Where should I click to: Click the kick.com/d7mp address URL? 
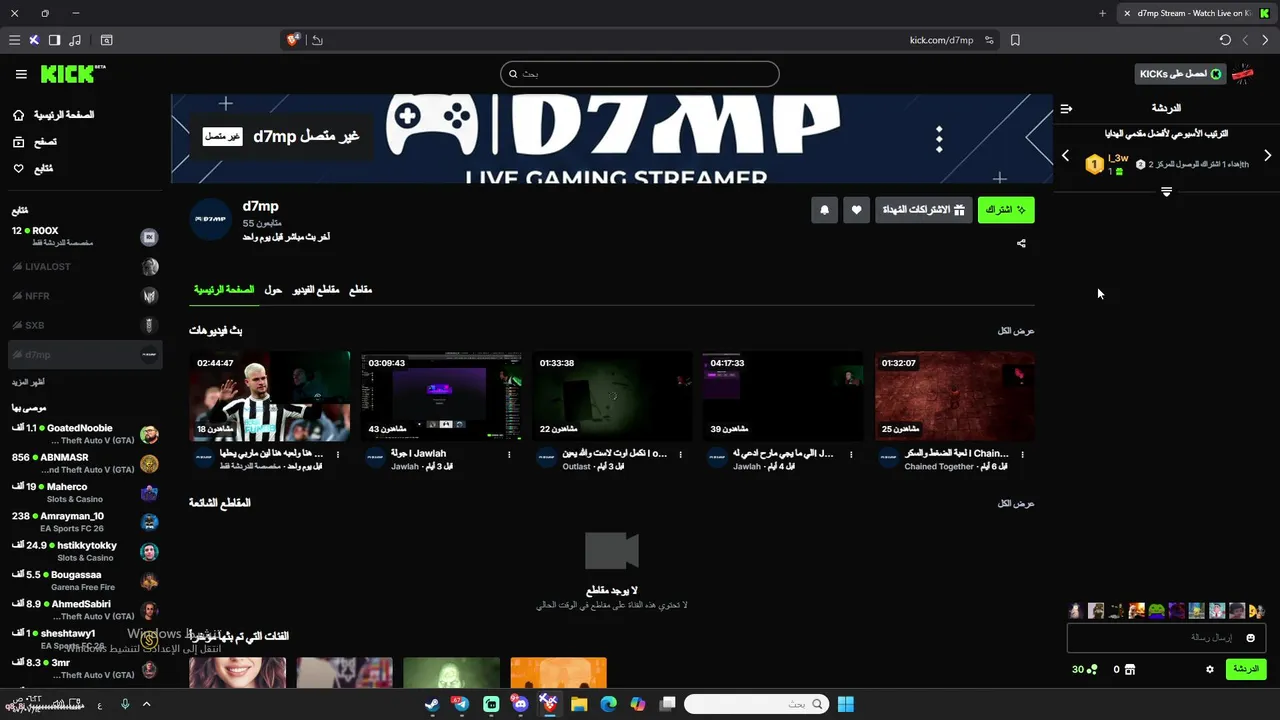pyautogui.click(x=941, y=40)
